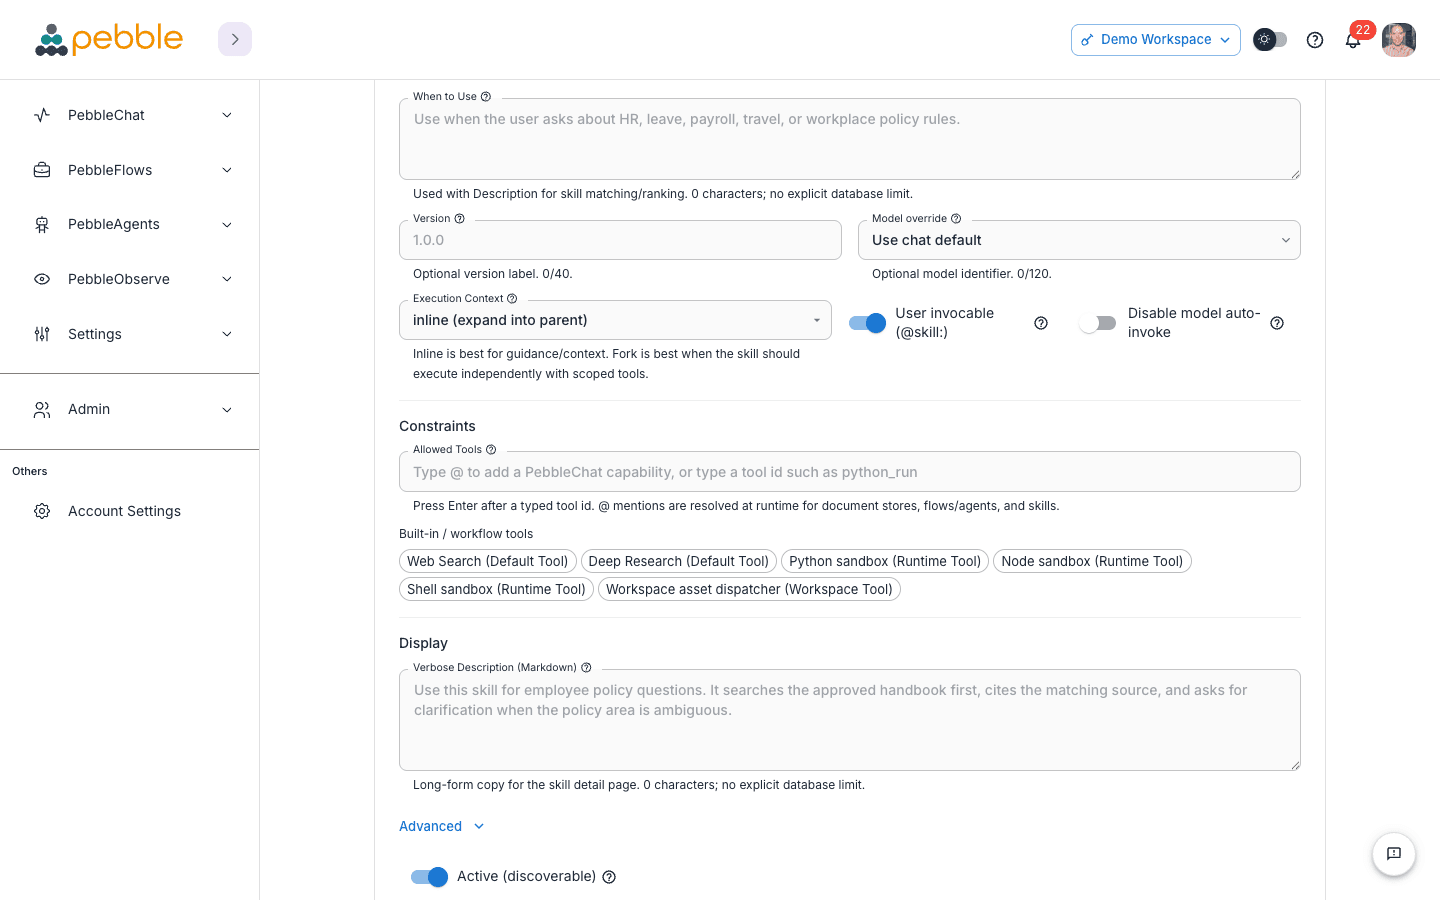Screen dimensions: 1440x900
Task: Open the user profile avatar
Action: (x=1399, y=40)
